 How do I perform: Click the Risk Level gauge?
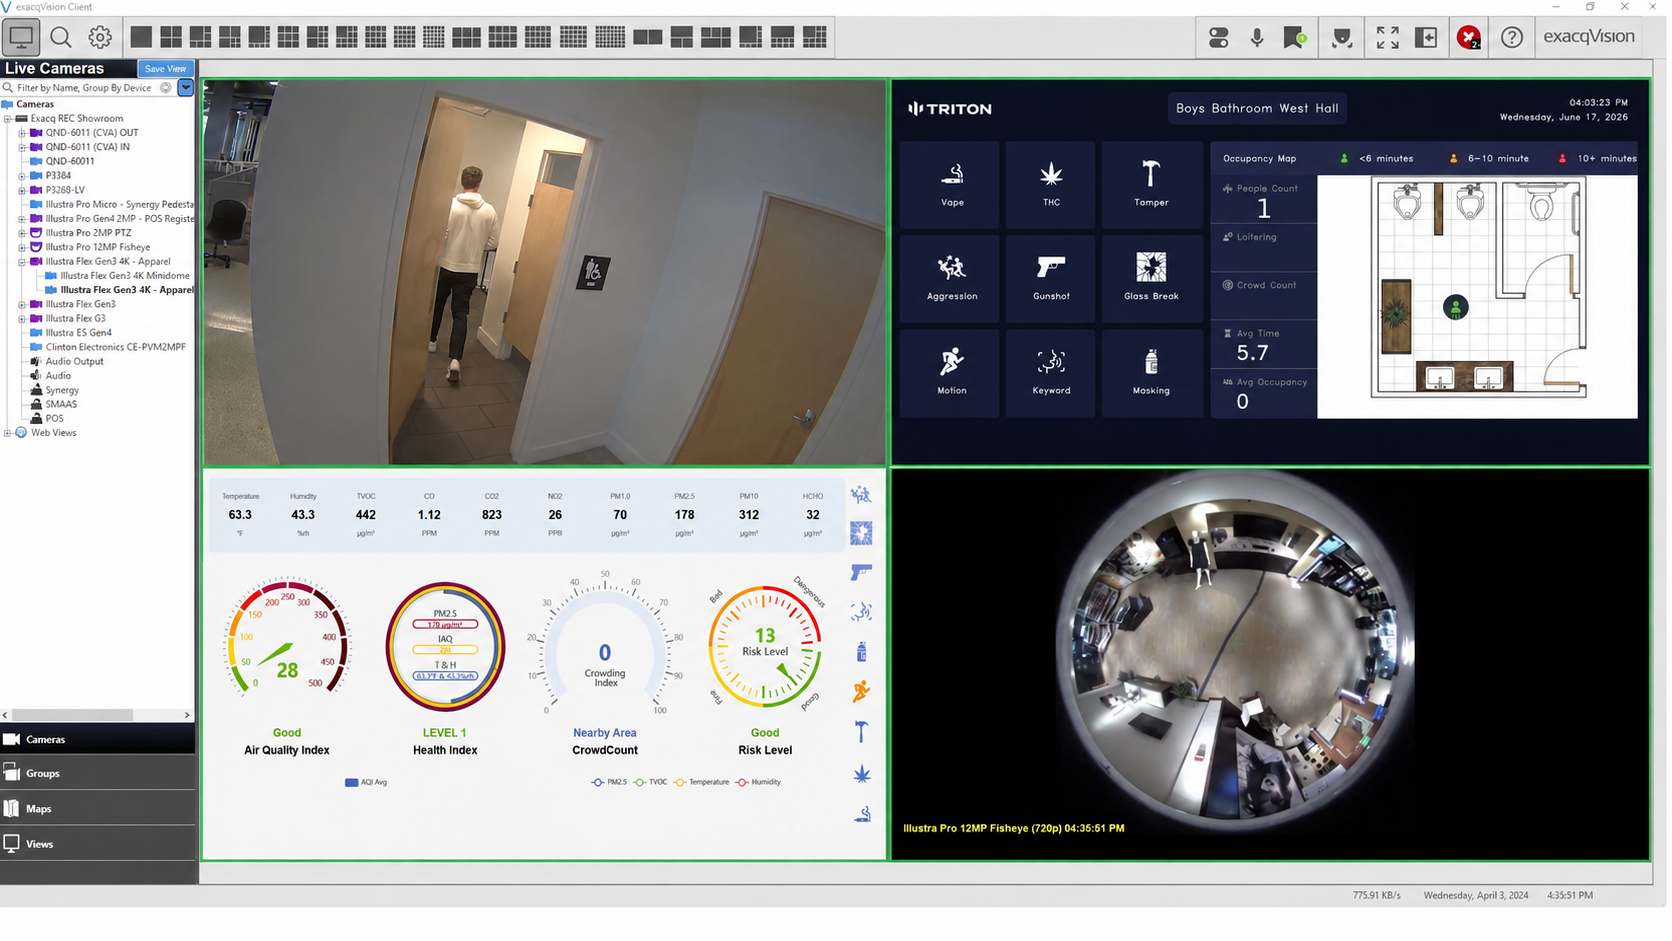click(765, 644)
